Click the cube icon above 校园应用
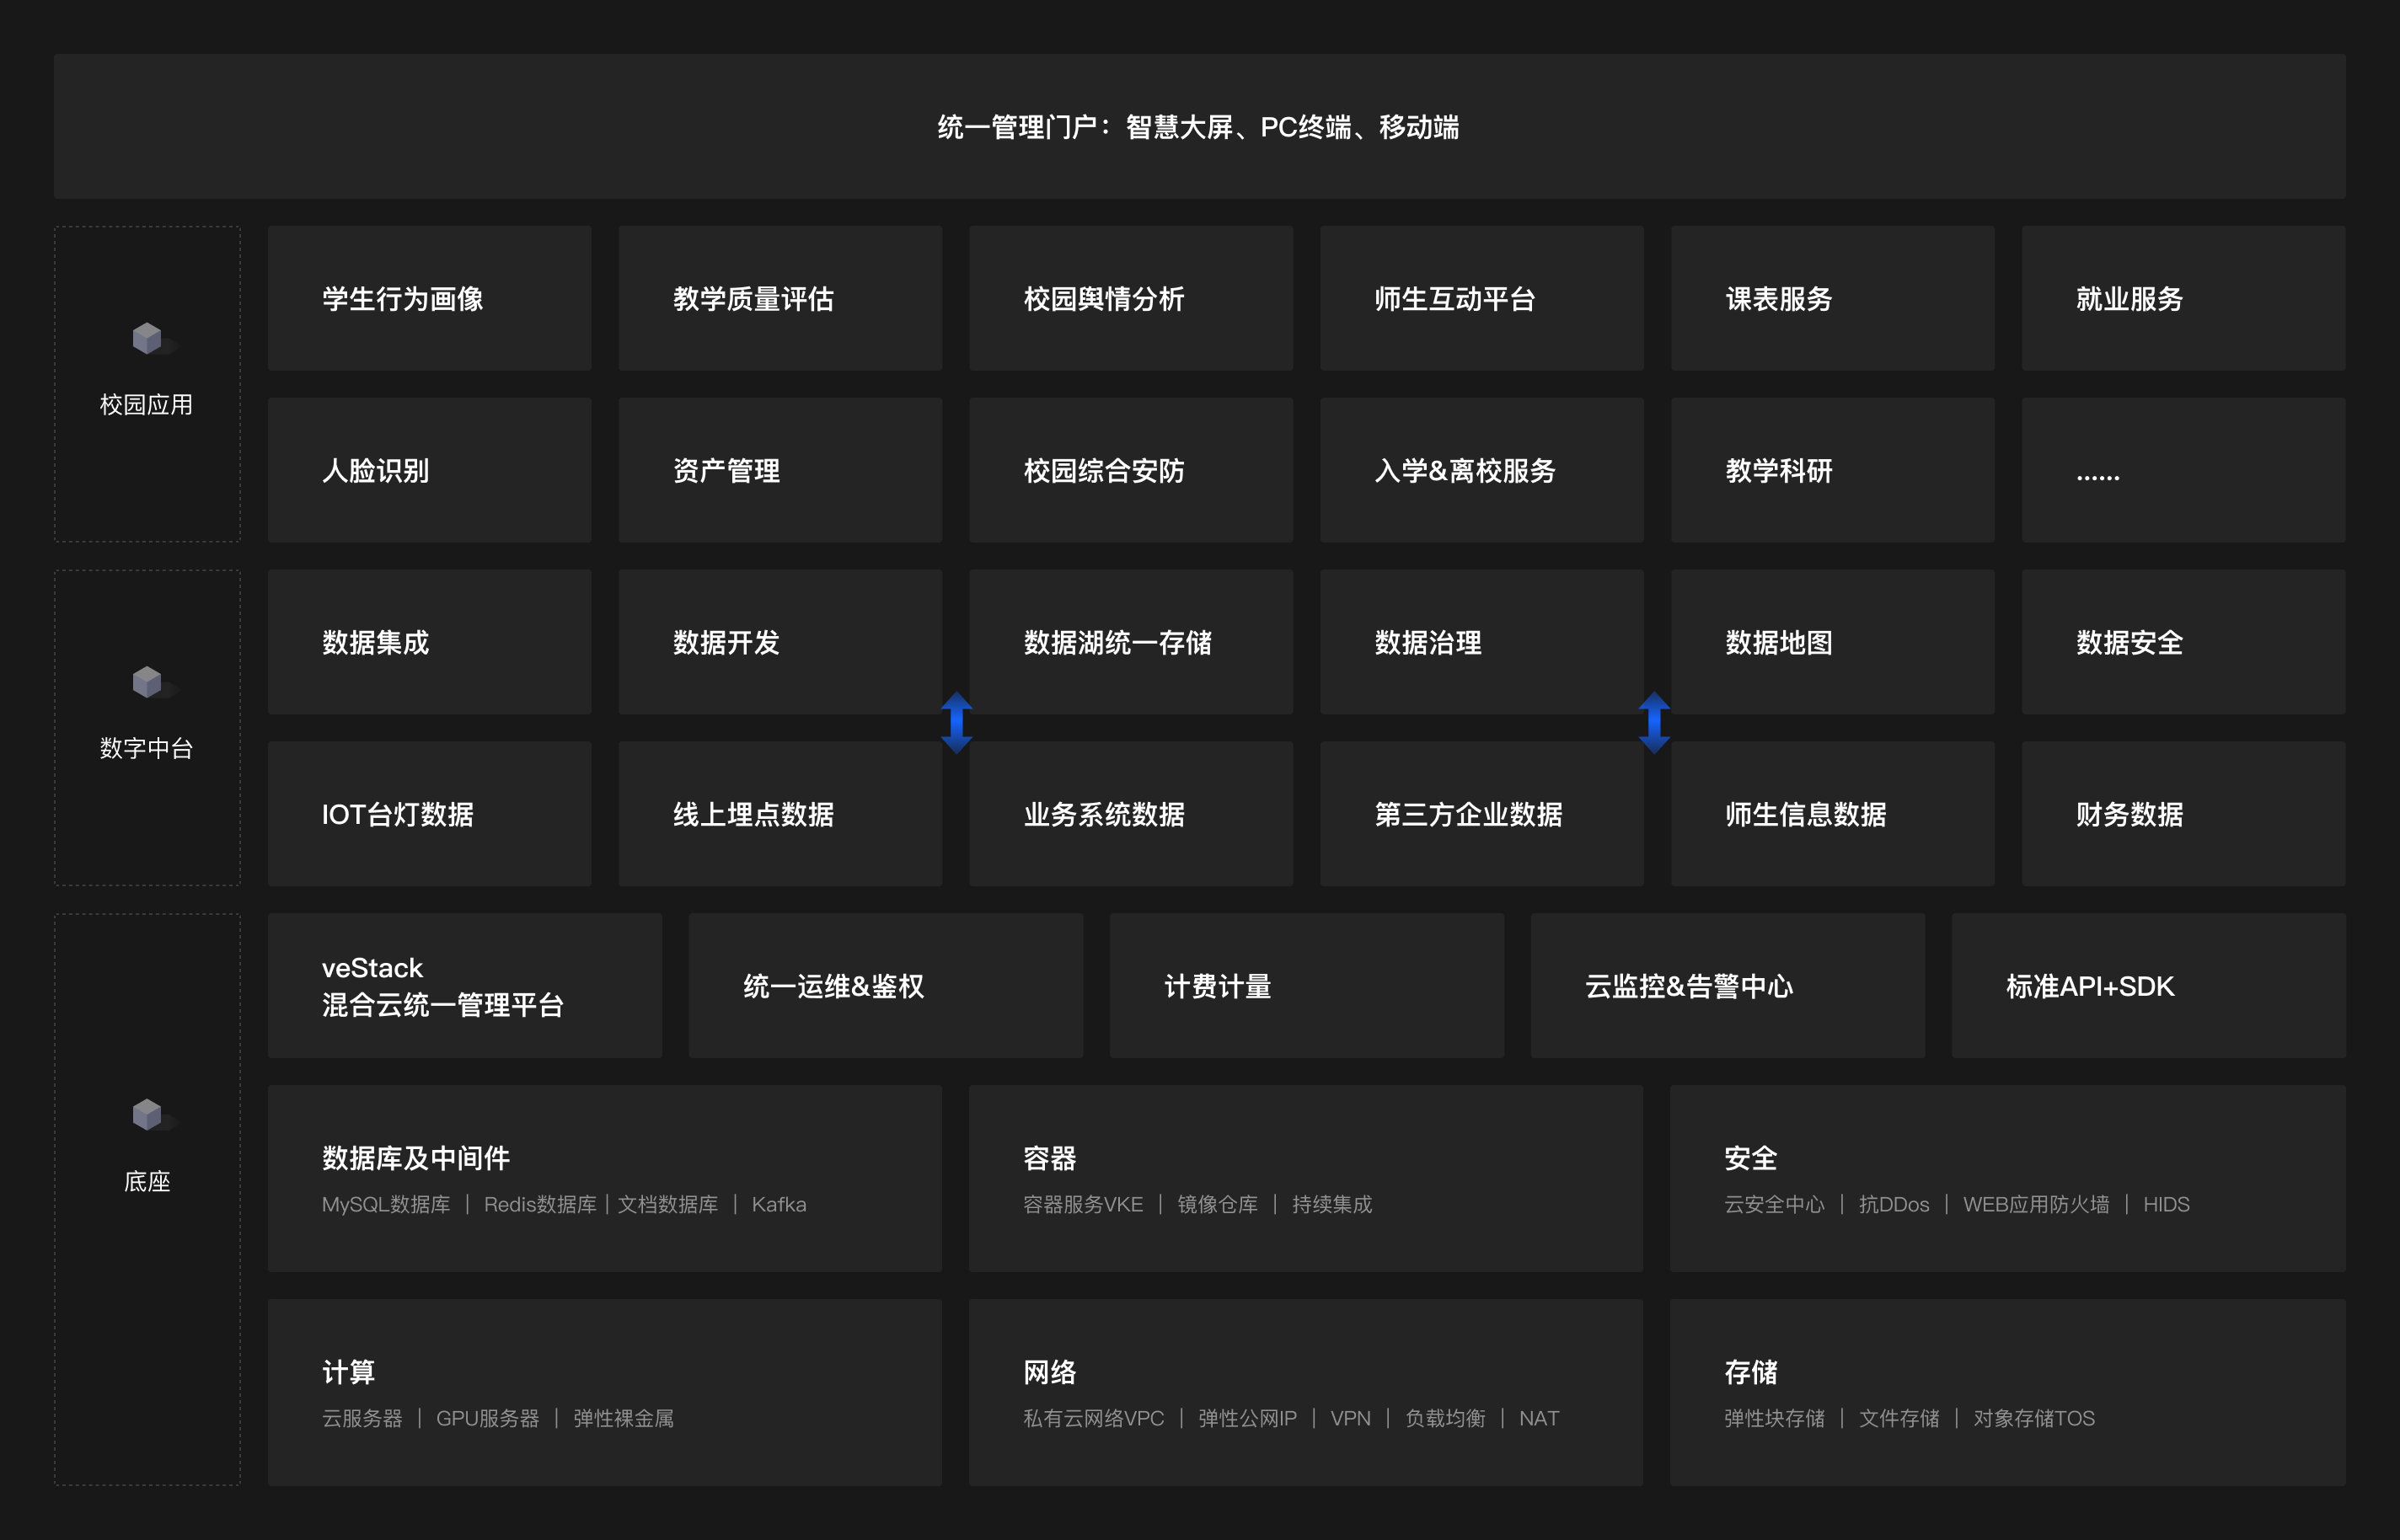This screenshot has height=1540, width=2400. tap(148, 339)
